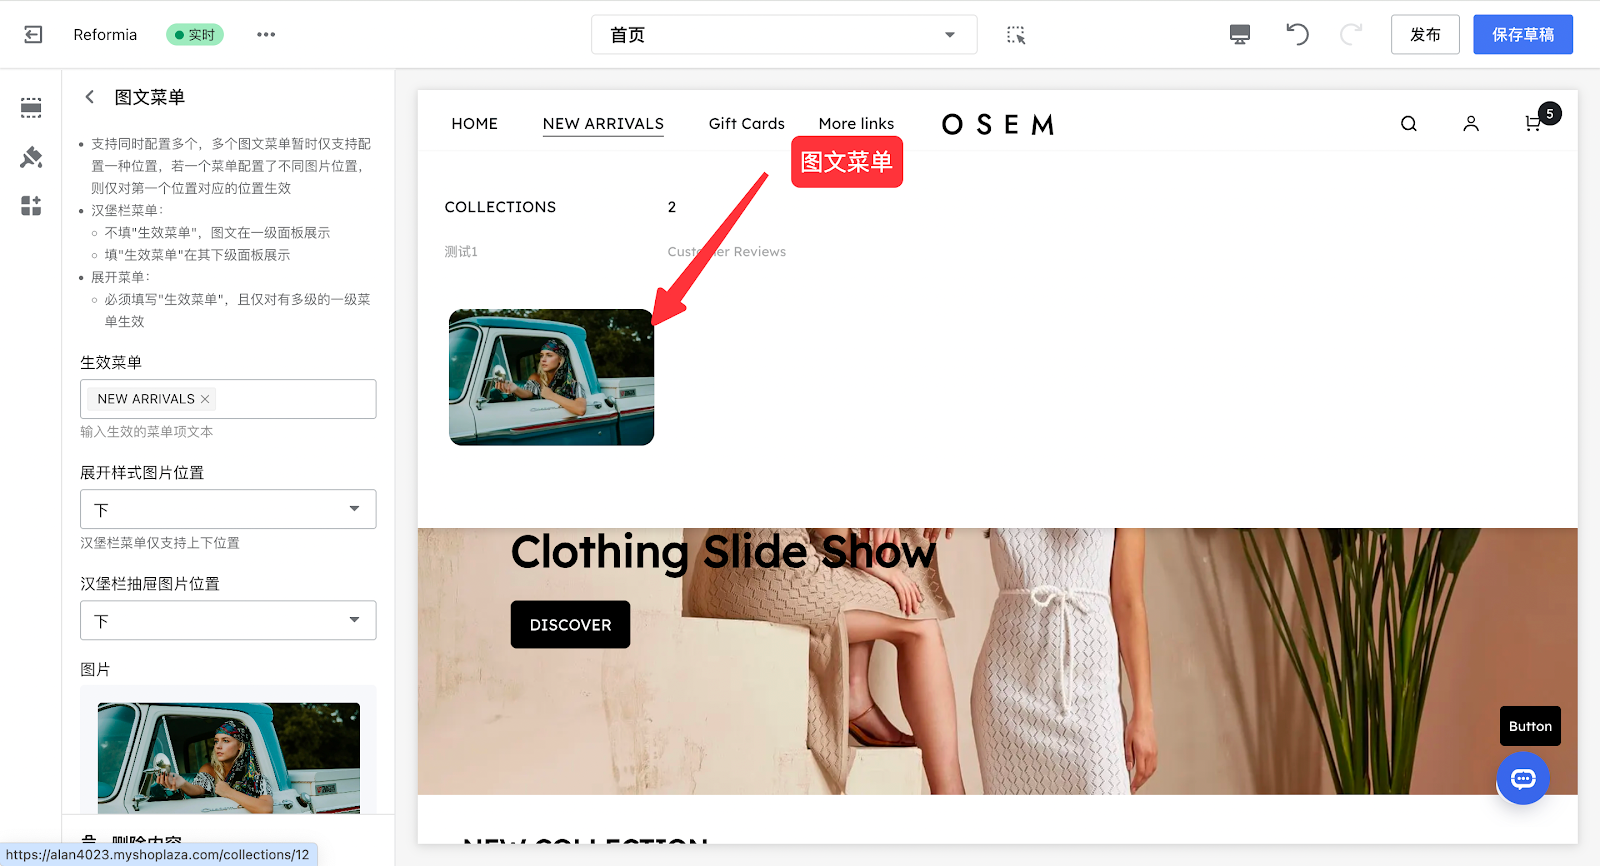The image size is (1600, 866).
Task: Remove the NEW ARRIVALS tag
Action: [205, 399]
